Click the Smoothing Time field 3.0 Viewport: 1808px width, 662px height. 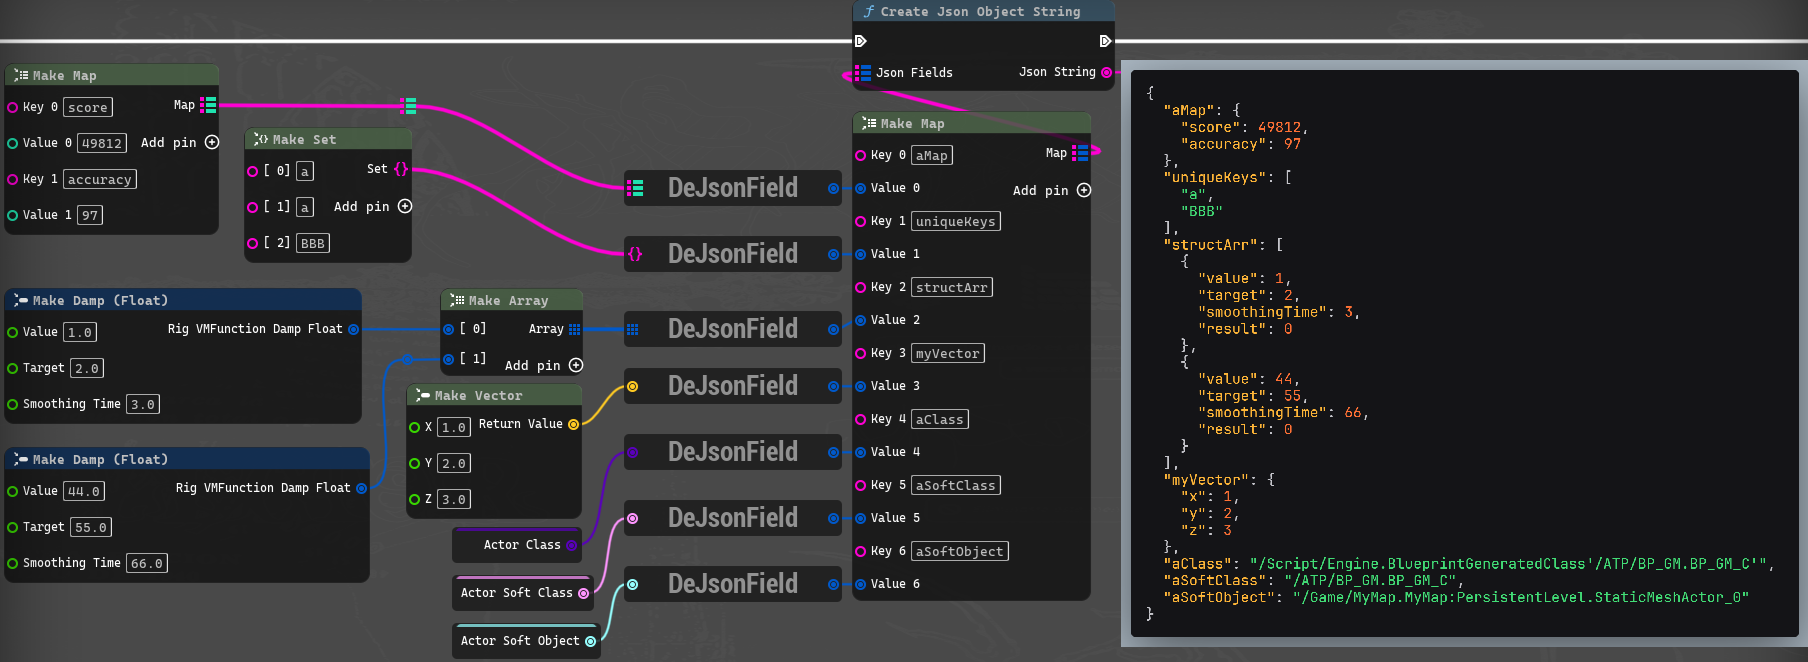coord(143,404)
